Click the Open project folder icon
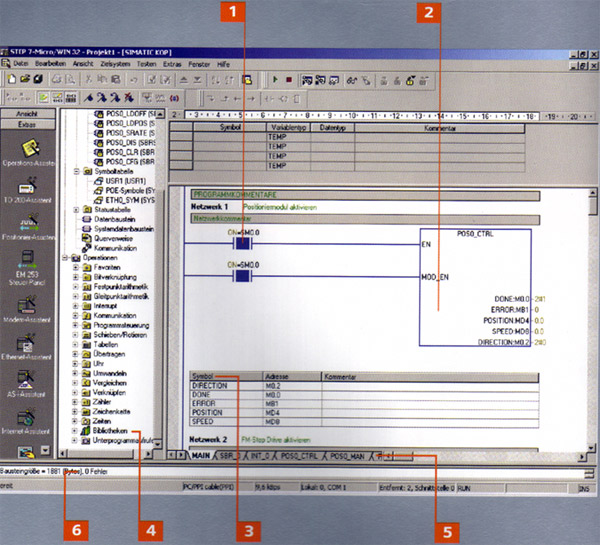This screenshot has width=600, height=545. [25, 80]
